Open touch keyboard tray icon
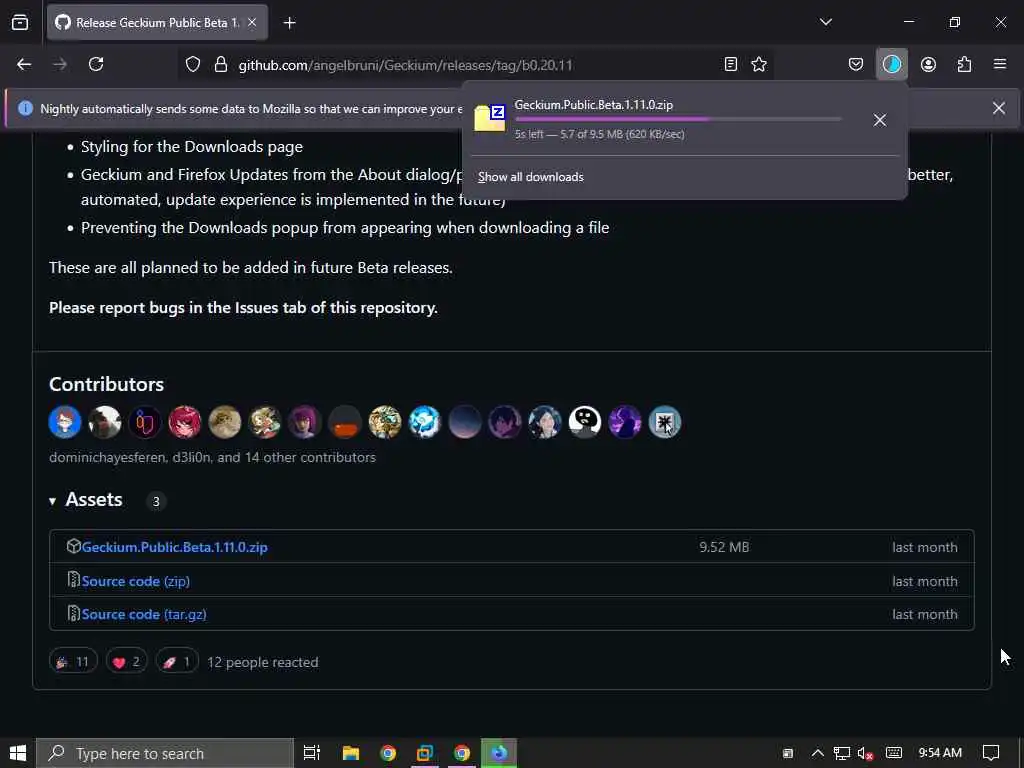The width and height of the screenshot is (1024, 768). pos(894,753)
